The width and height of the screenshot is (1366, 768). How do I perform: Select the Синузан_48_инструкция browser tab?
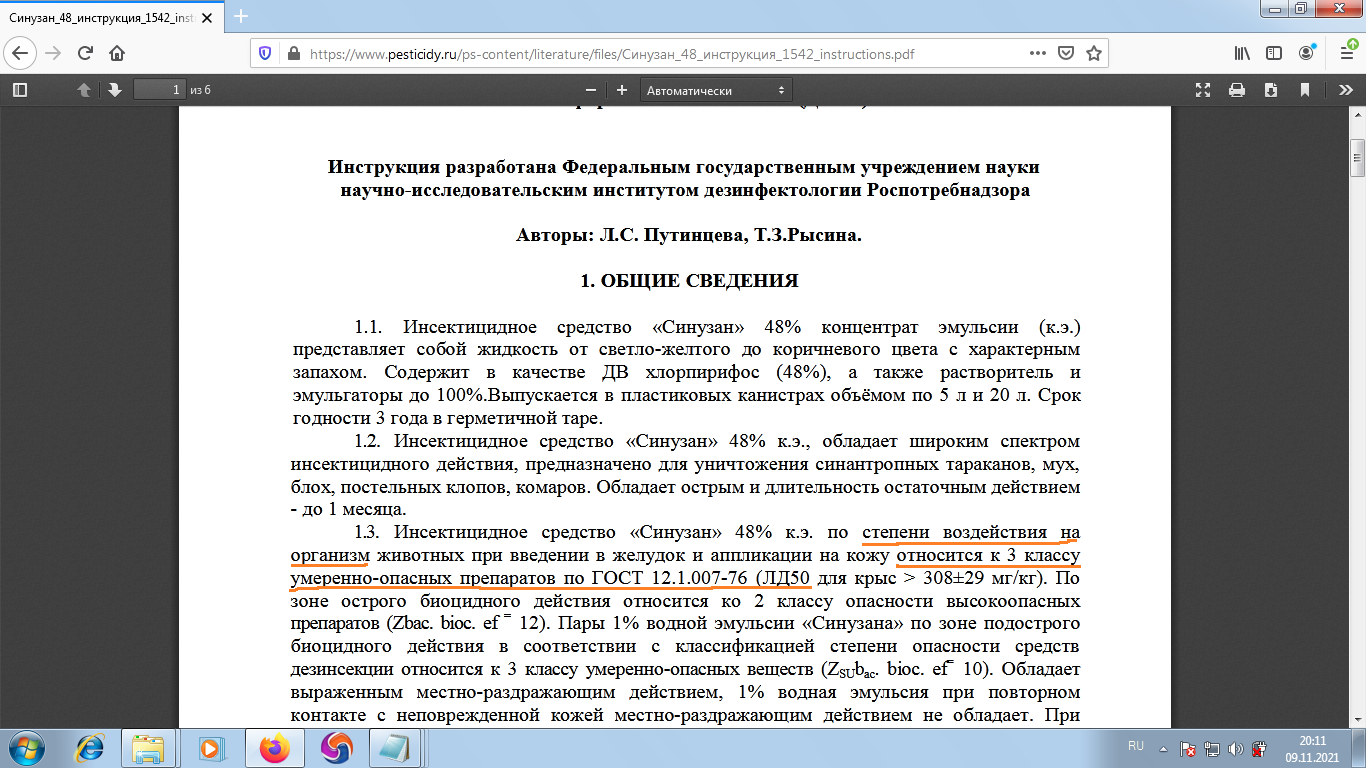click(x=100, y=16)
